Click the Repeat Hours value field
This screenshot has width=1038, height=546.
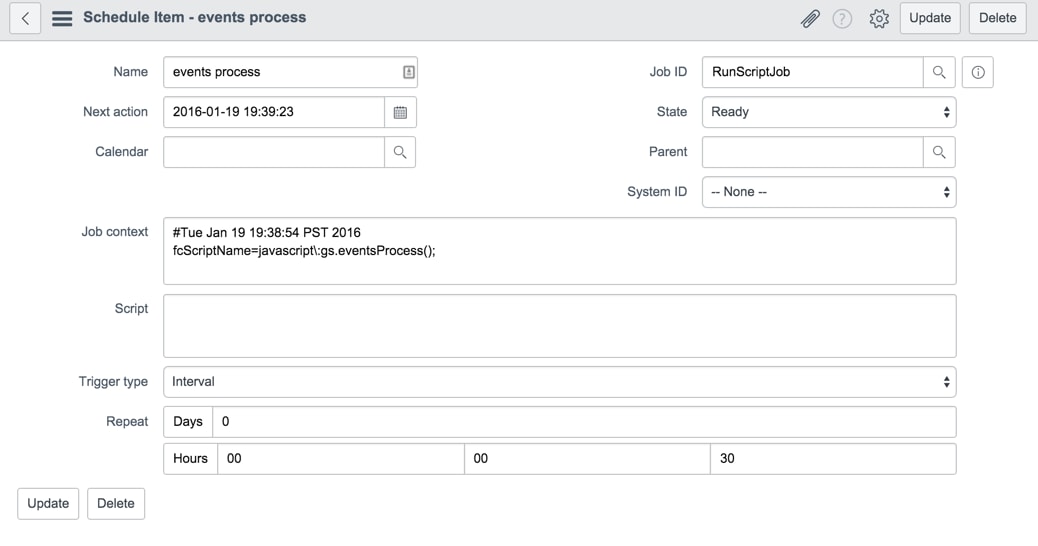(341, 459)
